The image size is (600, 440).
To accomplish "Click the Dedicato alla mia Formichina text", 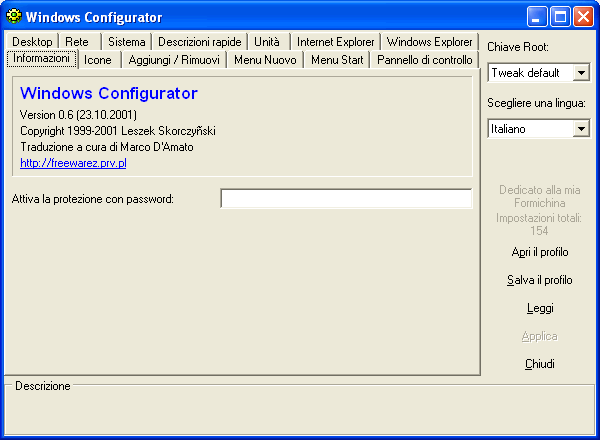I will 540,196.
